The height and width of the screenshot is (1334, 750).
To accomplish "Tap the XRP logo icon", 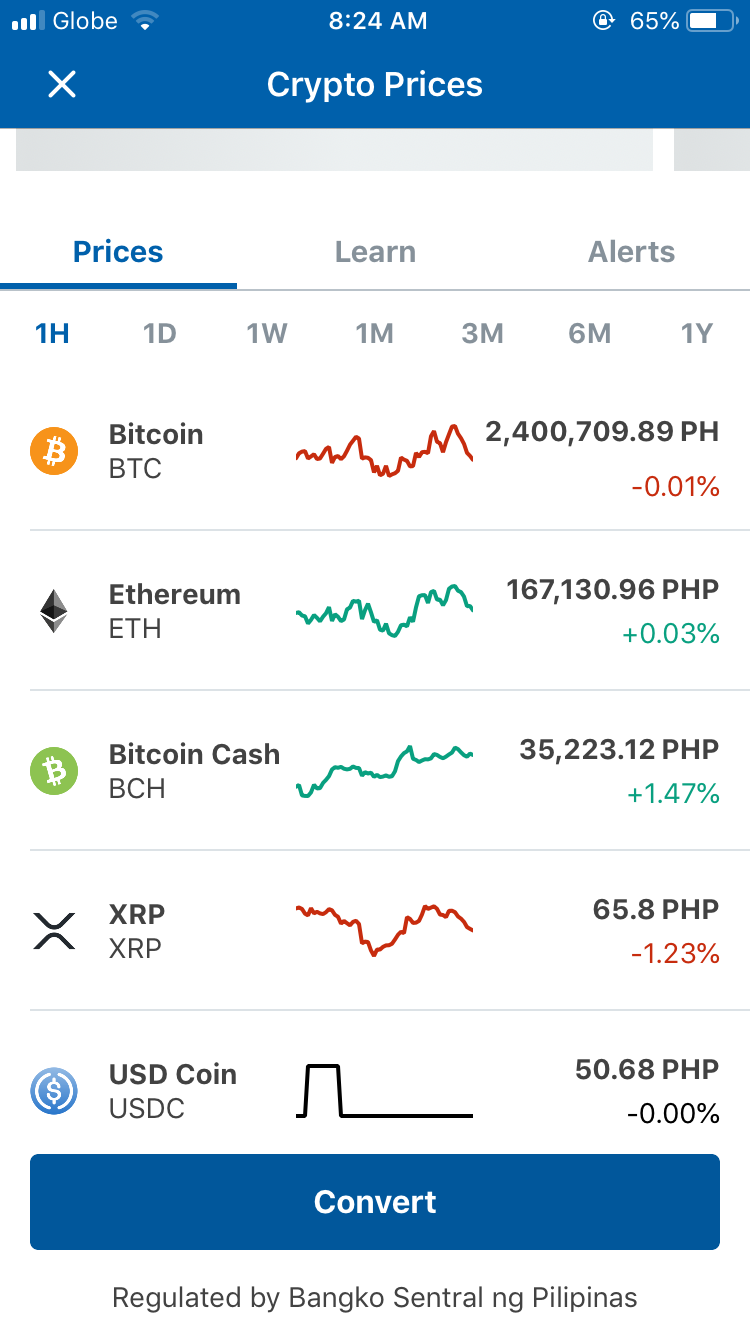I will pos(54,930).
